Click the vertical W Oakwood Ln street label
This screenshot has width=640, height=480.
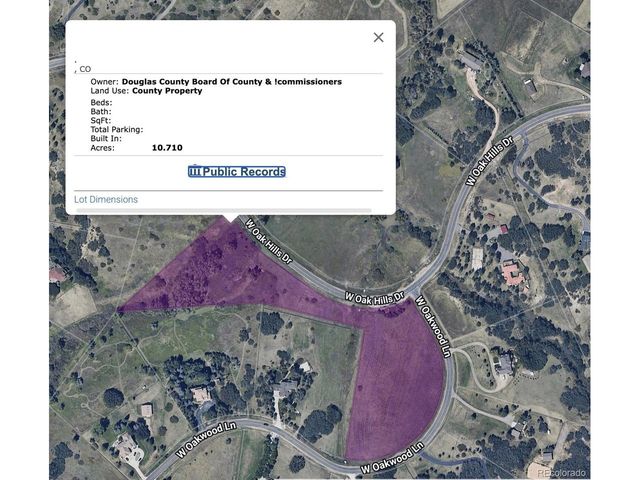pyautogui.click(x=433, y=327)
